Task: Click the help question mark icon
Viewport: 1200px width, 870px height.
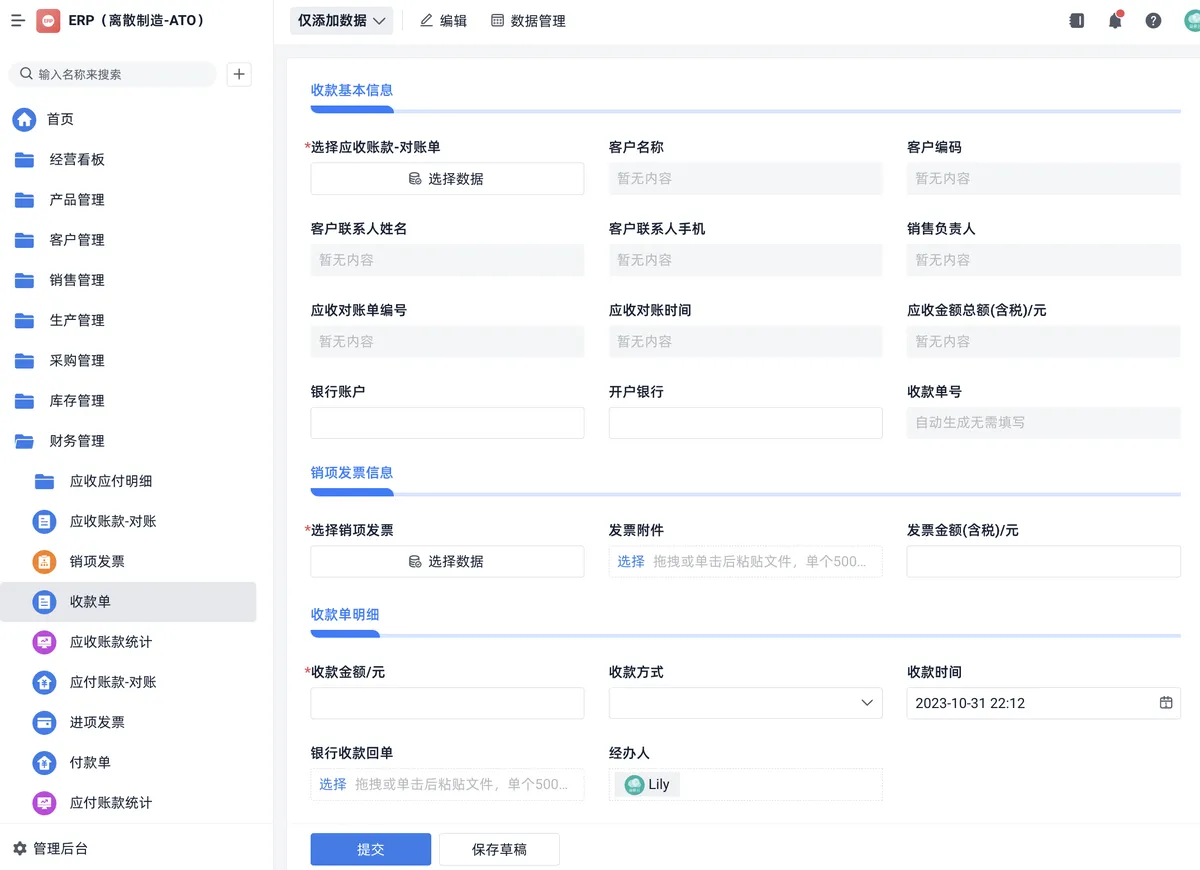Action: (1153, 20)
